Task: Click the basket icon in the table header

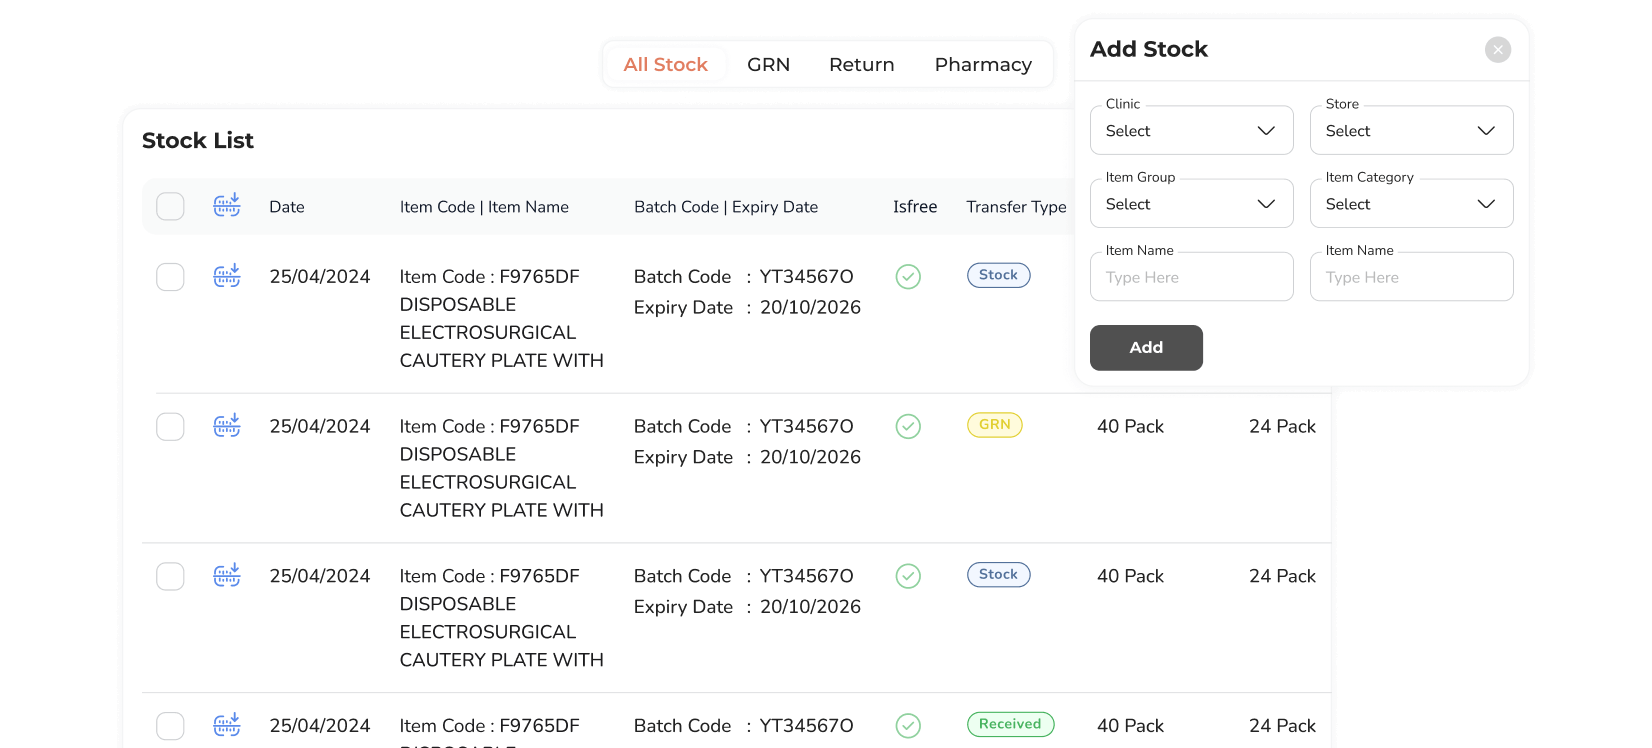Action: point(227,206)
